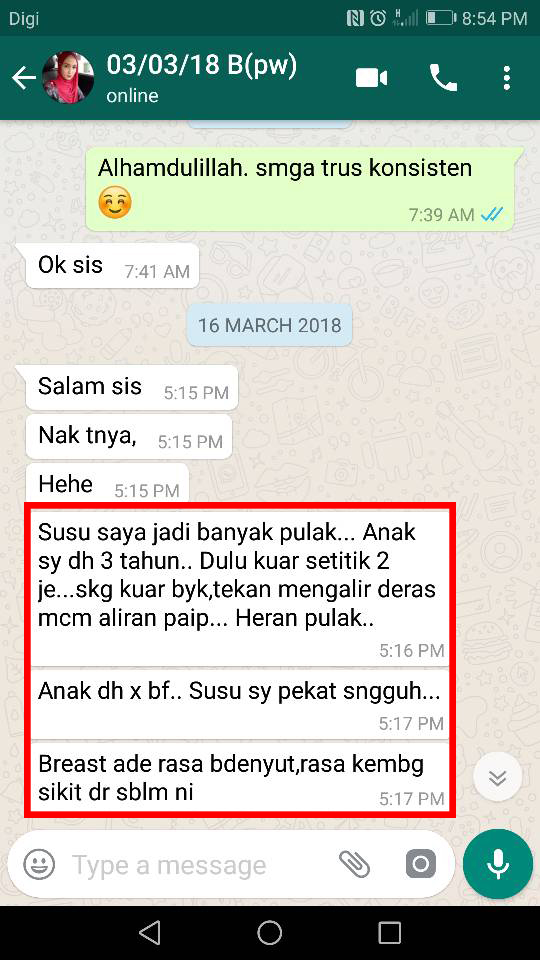Jump to latest messages with down chevron
This screenshot has width=540, height=960.
pyautogui.click(x=498, y=778)
